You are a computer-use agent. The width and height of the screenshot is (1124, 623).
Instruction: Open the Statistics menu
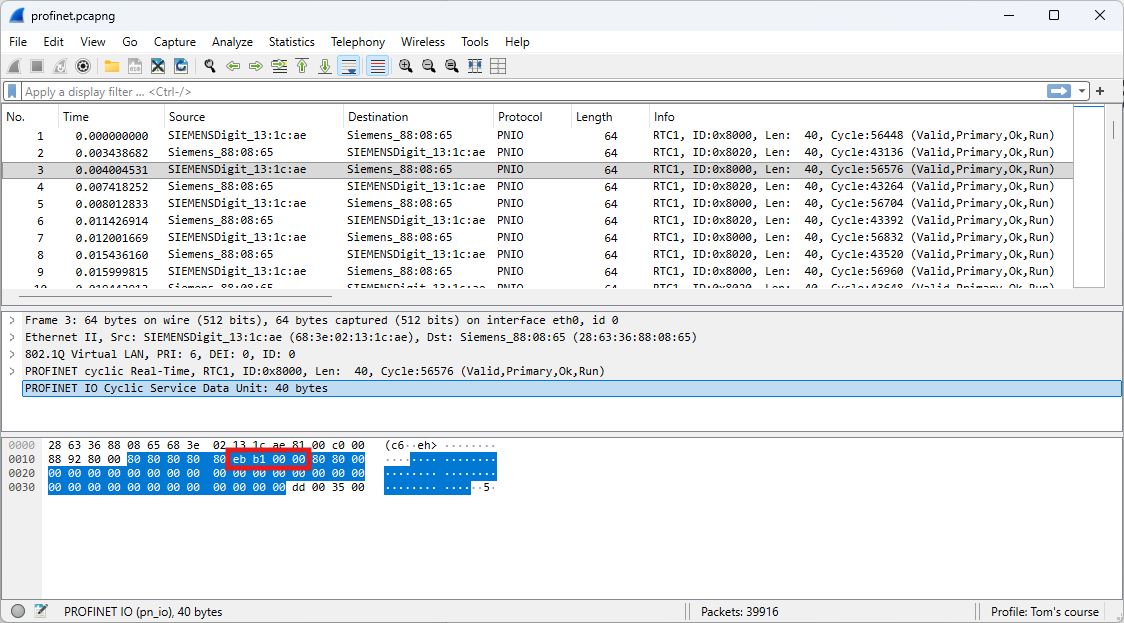291,42
